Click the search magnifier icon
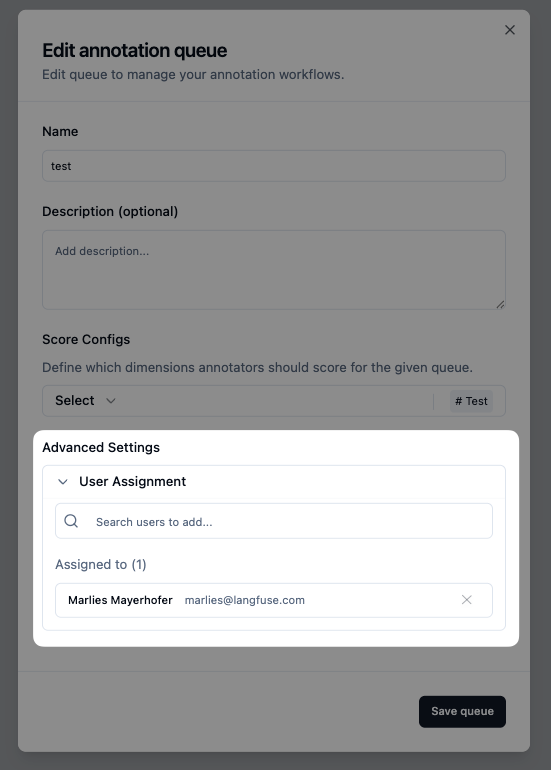Viewport: 551px width, 770px height. [x=71, y=521]
